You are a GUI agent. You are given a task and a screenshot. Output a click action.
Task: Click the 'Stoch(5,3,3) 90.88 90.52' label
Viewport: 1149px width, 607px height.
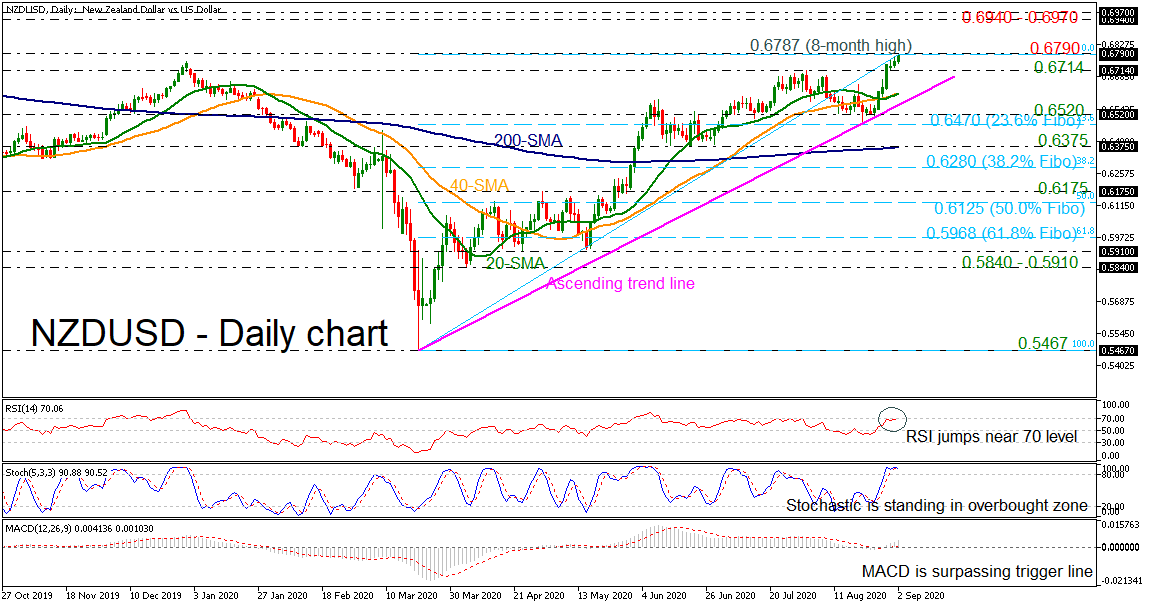[56, 472]
